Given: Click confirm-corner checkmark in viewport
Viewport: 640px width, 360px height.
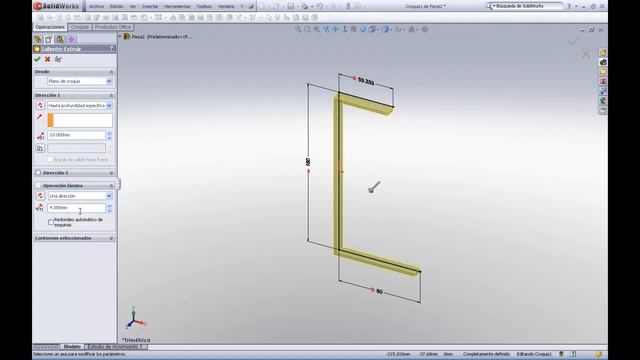Looking at the screenshot, I should pos(573,41).
